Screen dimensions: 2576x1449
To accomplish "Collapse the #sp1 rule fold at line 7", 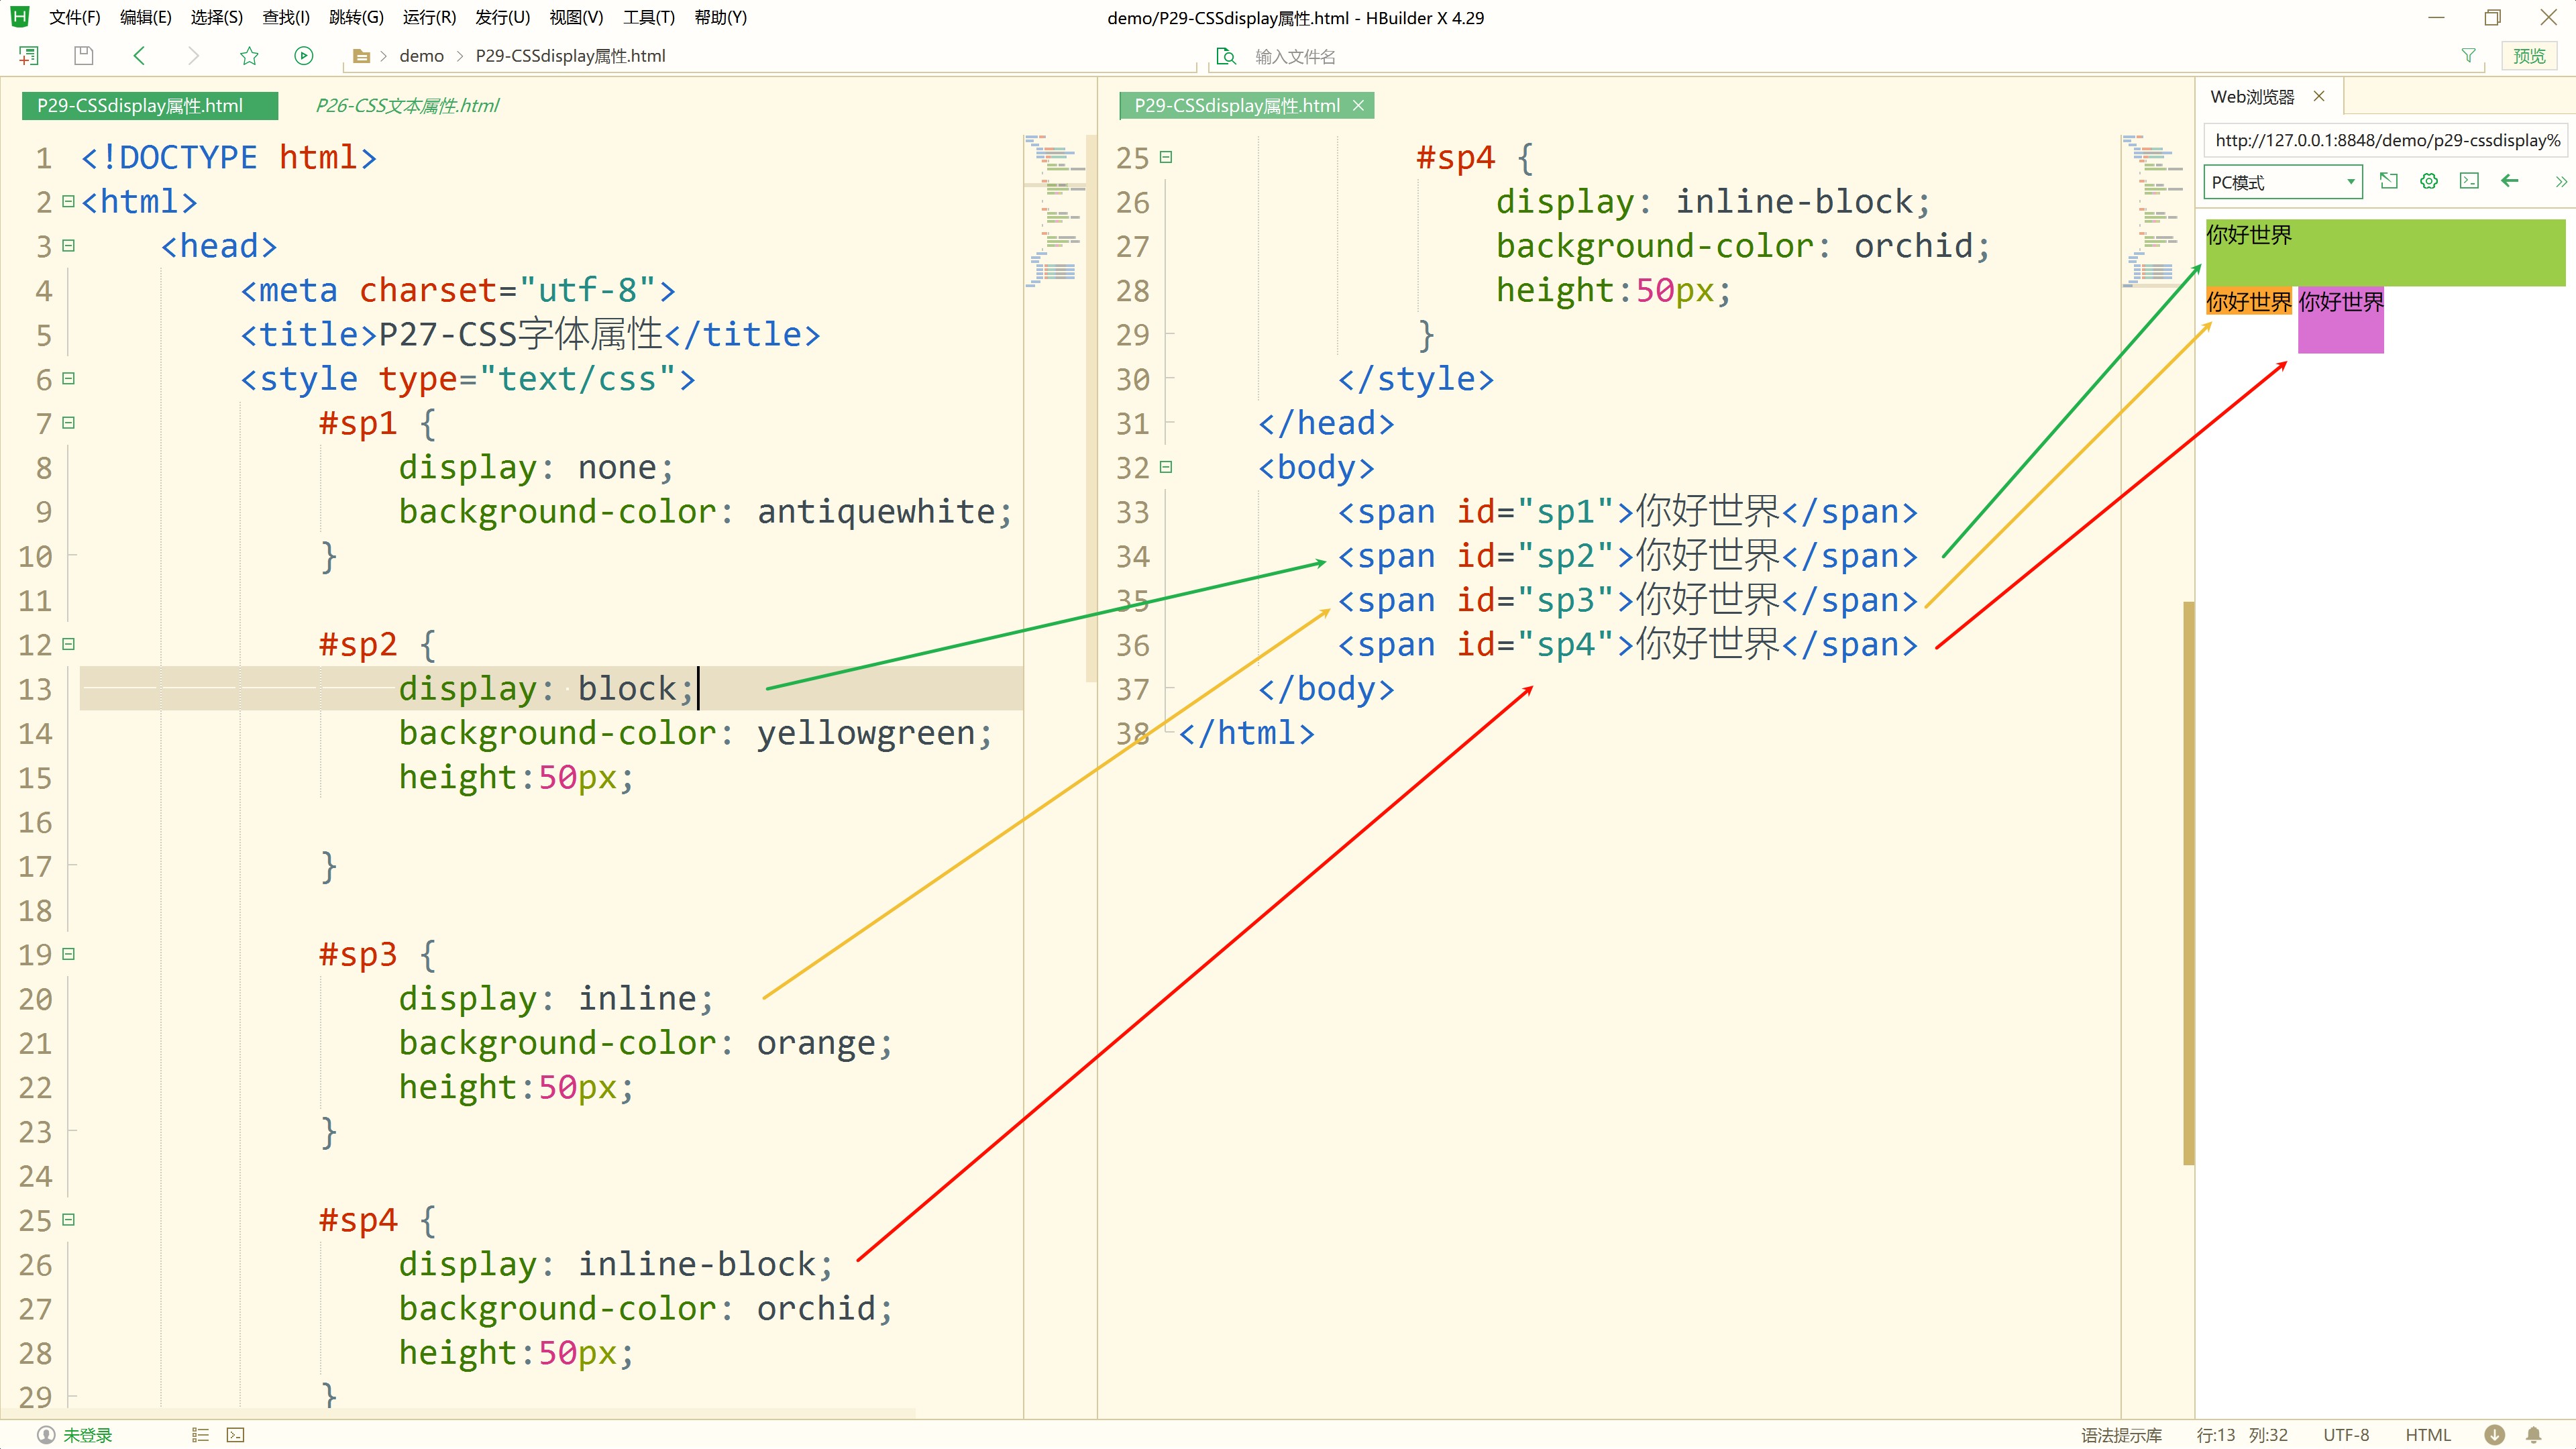I will coord(68,422).
